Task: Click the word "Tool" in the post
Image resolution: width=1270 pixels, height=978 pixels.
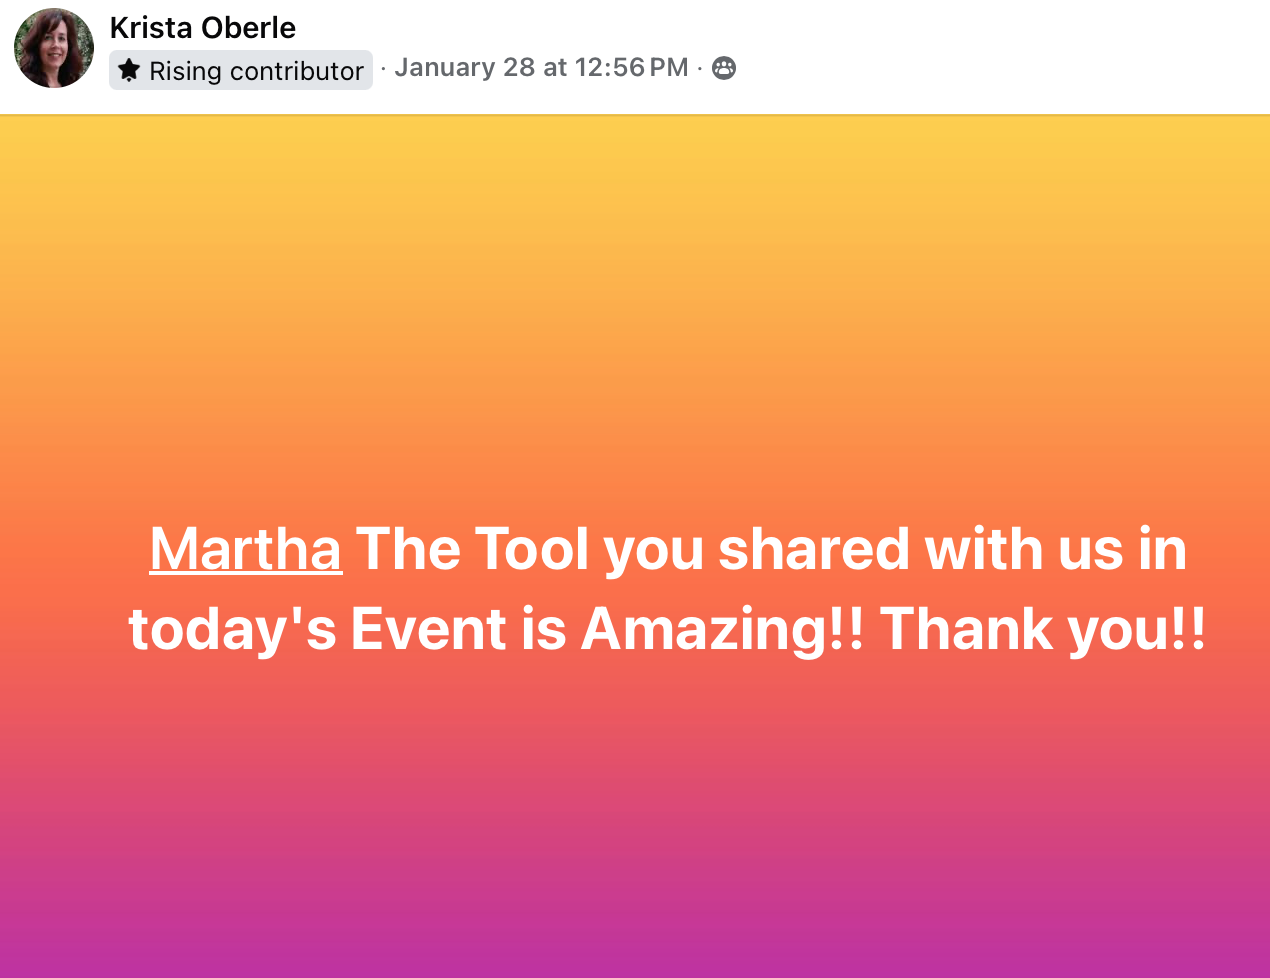Action: [531, 549]
